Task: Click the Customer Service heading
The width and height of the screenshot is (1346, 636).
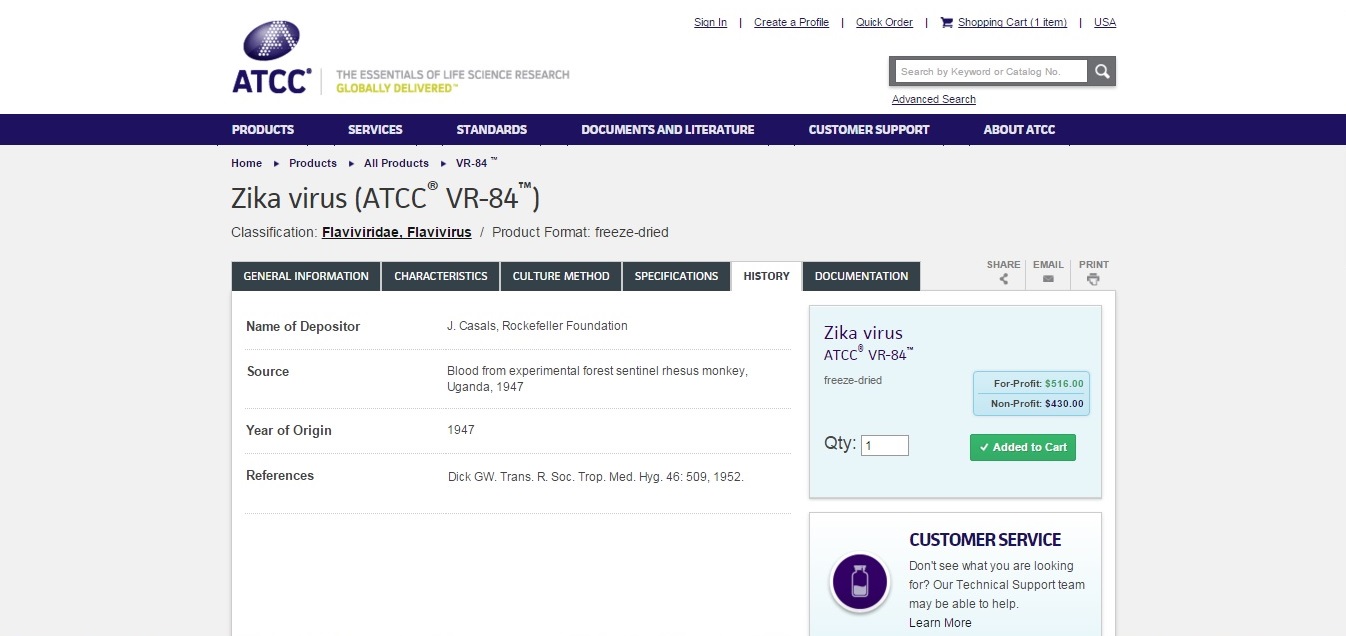Action: tap(985, 540)
